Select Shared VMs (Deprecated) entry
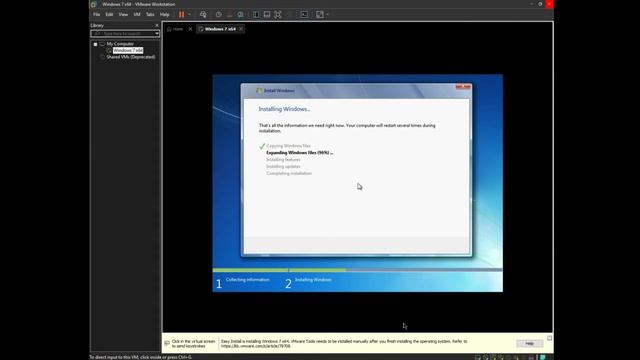The width and height of the screenshot is (640, 360). [131, 57]
